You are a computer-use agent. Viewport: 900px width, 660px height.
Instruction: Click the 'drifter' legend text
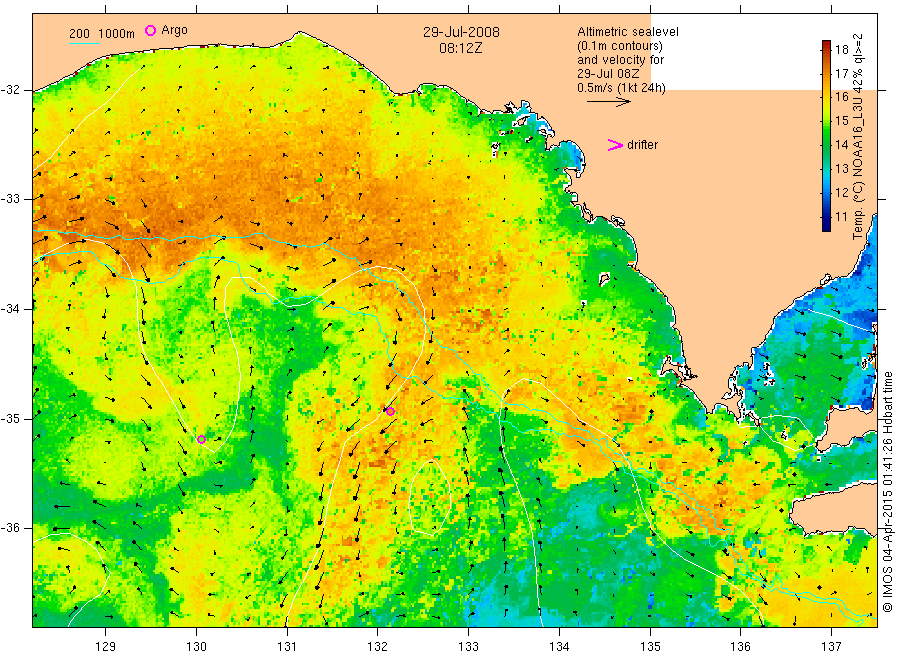pyautogui.click(x=642, y=145)
